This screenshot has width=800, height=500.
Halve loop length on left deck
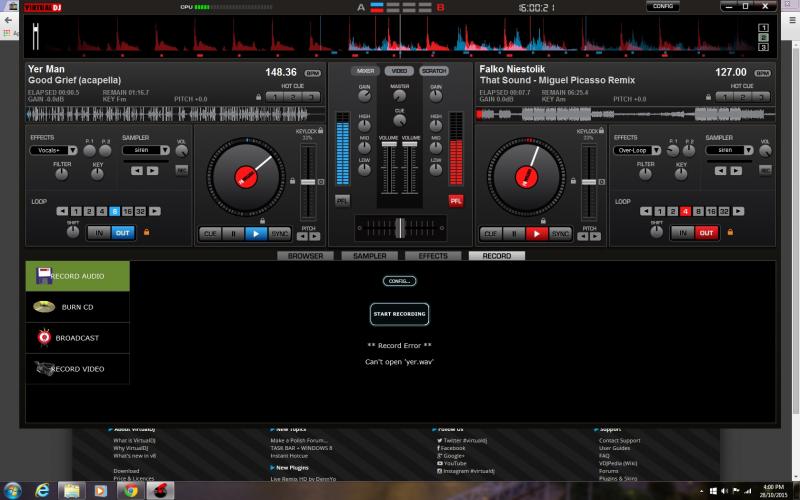[62, 211]
